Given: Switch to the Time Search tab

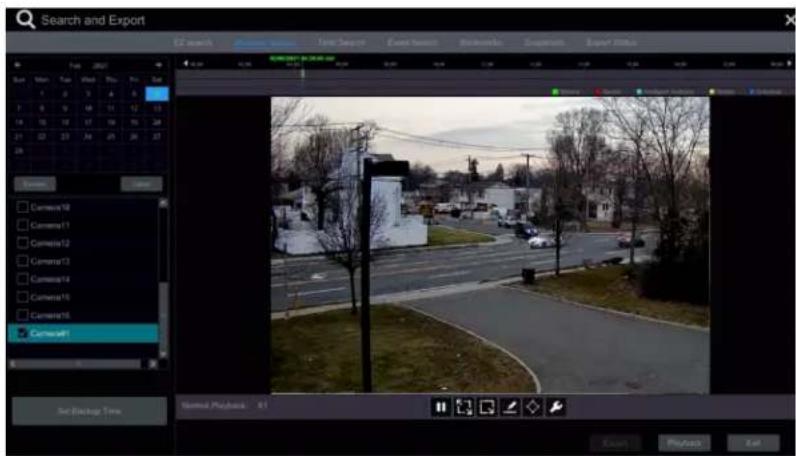Looking at the screenshot, I should (x=341, y=43).
